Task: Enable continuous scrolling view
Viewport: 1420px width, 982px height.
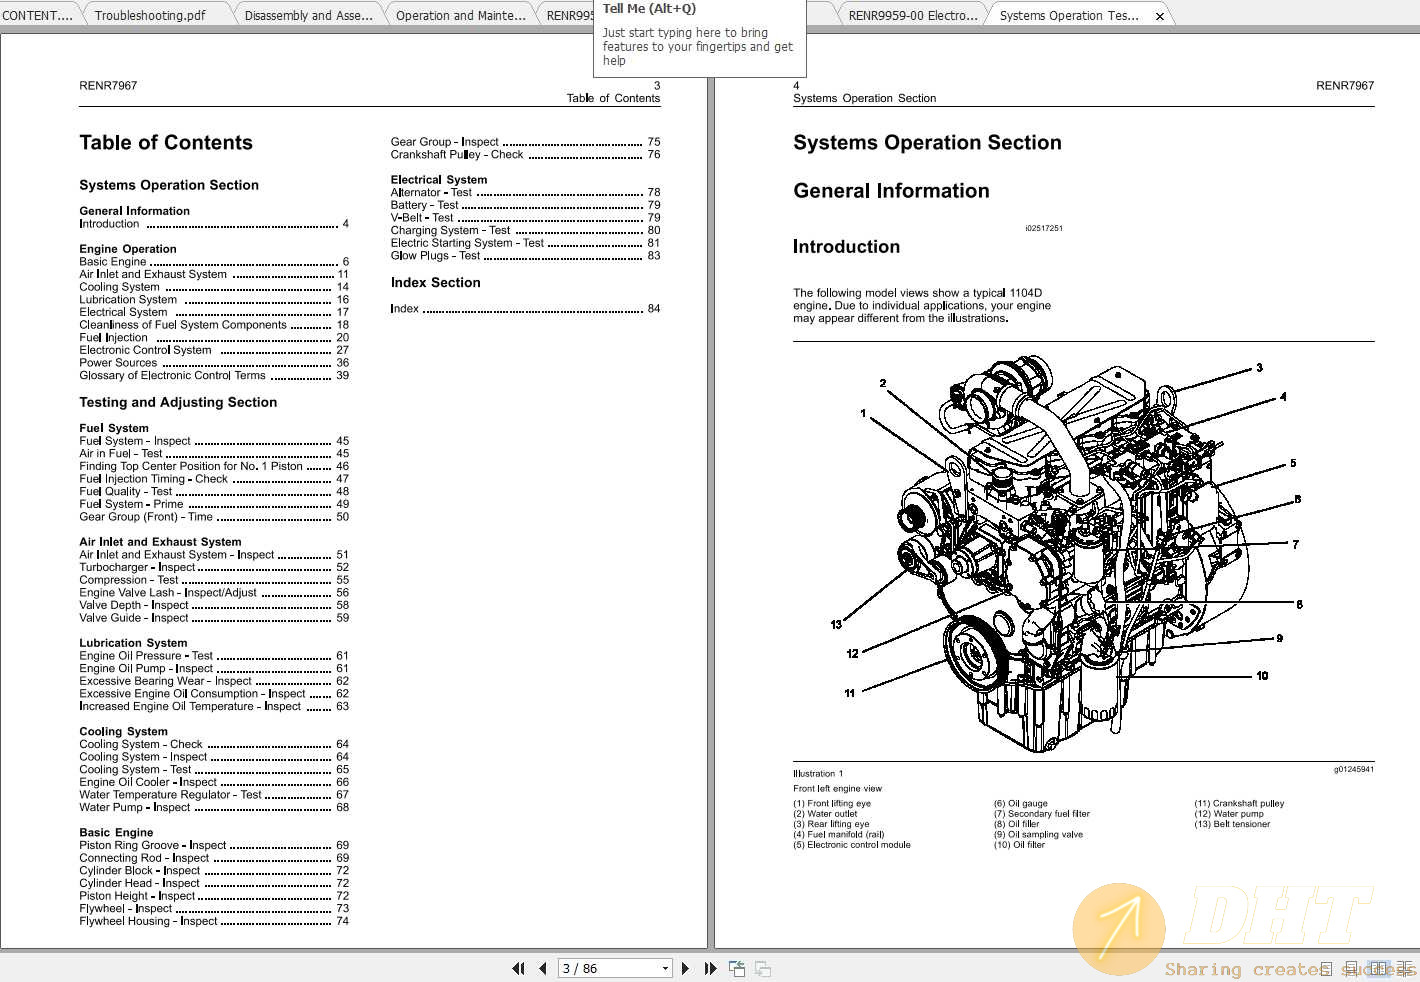Action: point(1352,968)
